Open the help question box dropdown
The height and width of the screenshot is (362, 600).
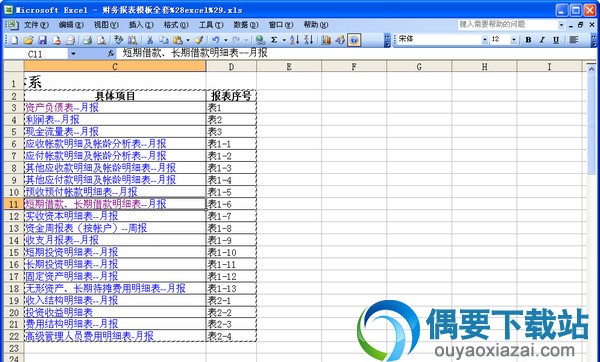click(561, 25)
